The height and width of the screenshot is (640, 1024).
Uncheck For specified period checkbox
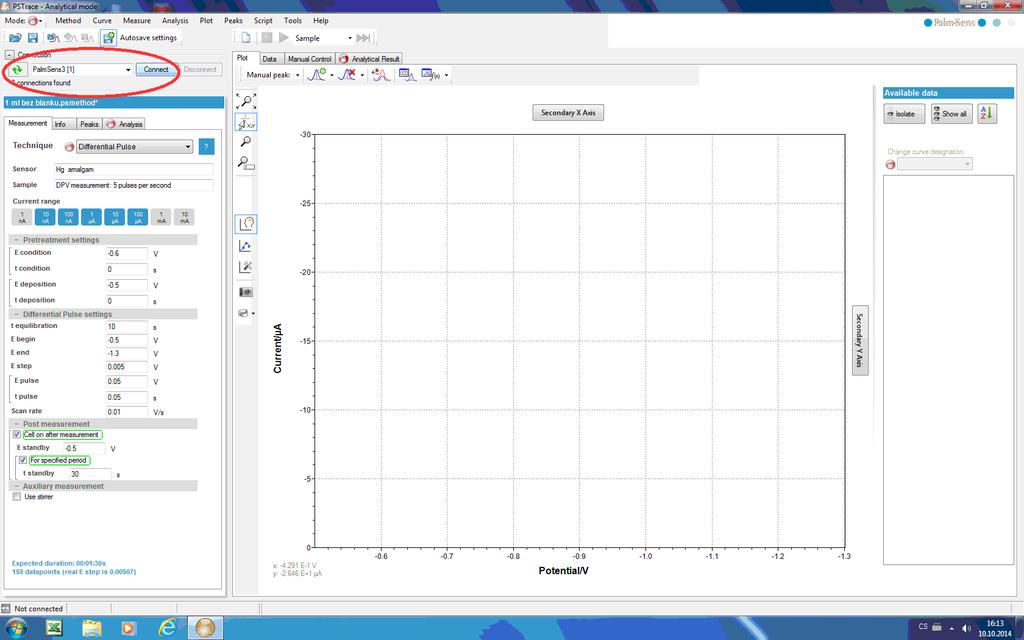click(23, 460)
